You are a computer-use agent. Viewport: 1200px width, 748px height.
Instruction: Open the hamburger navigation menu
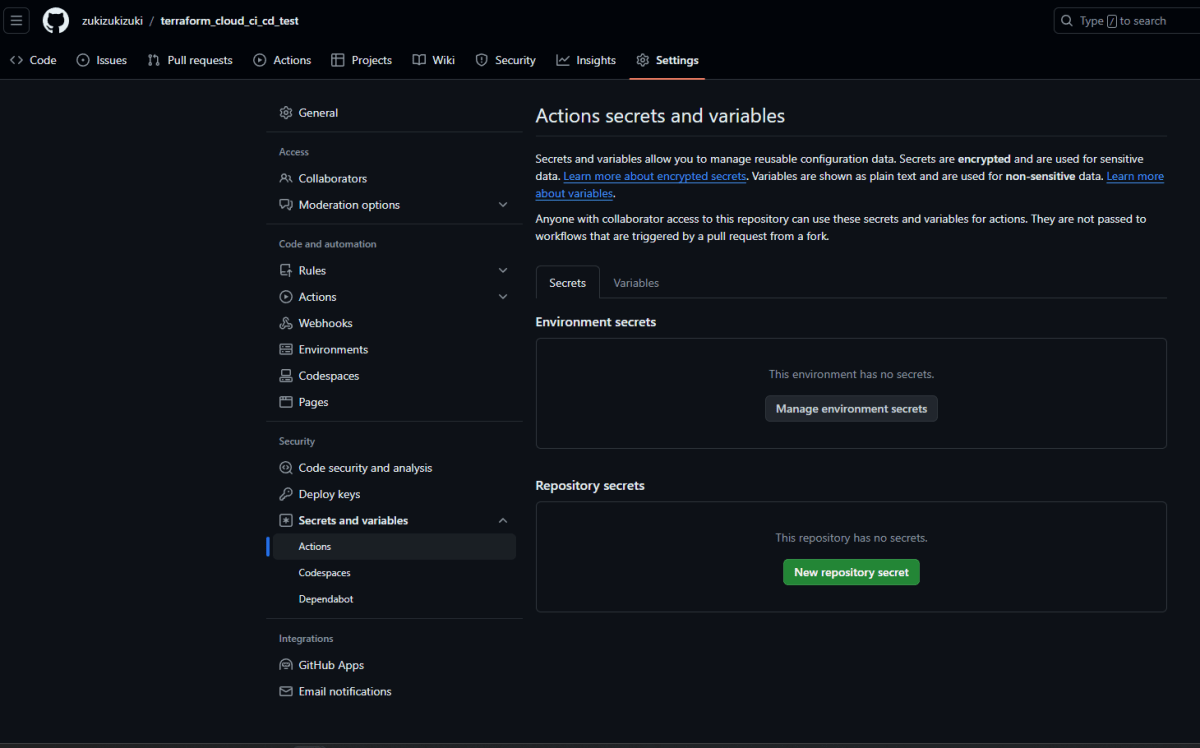pos(17,20)
